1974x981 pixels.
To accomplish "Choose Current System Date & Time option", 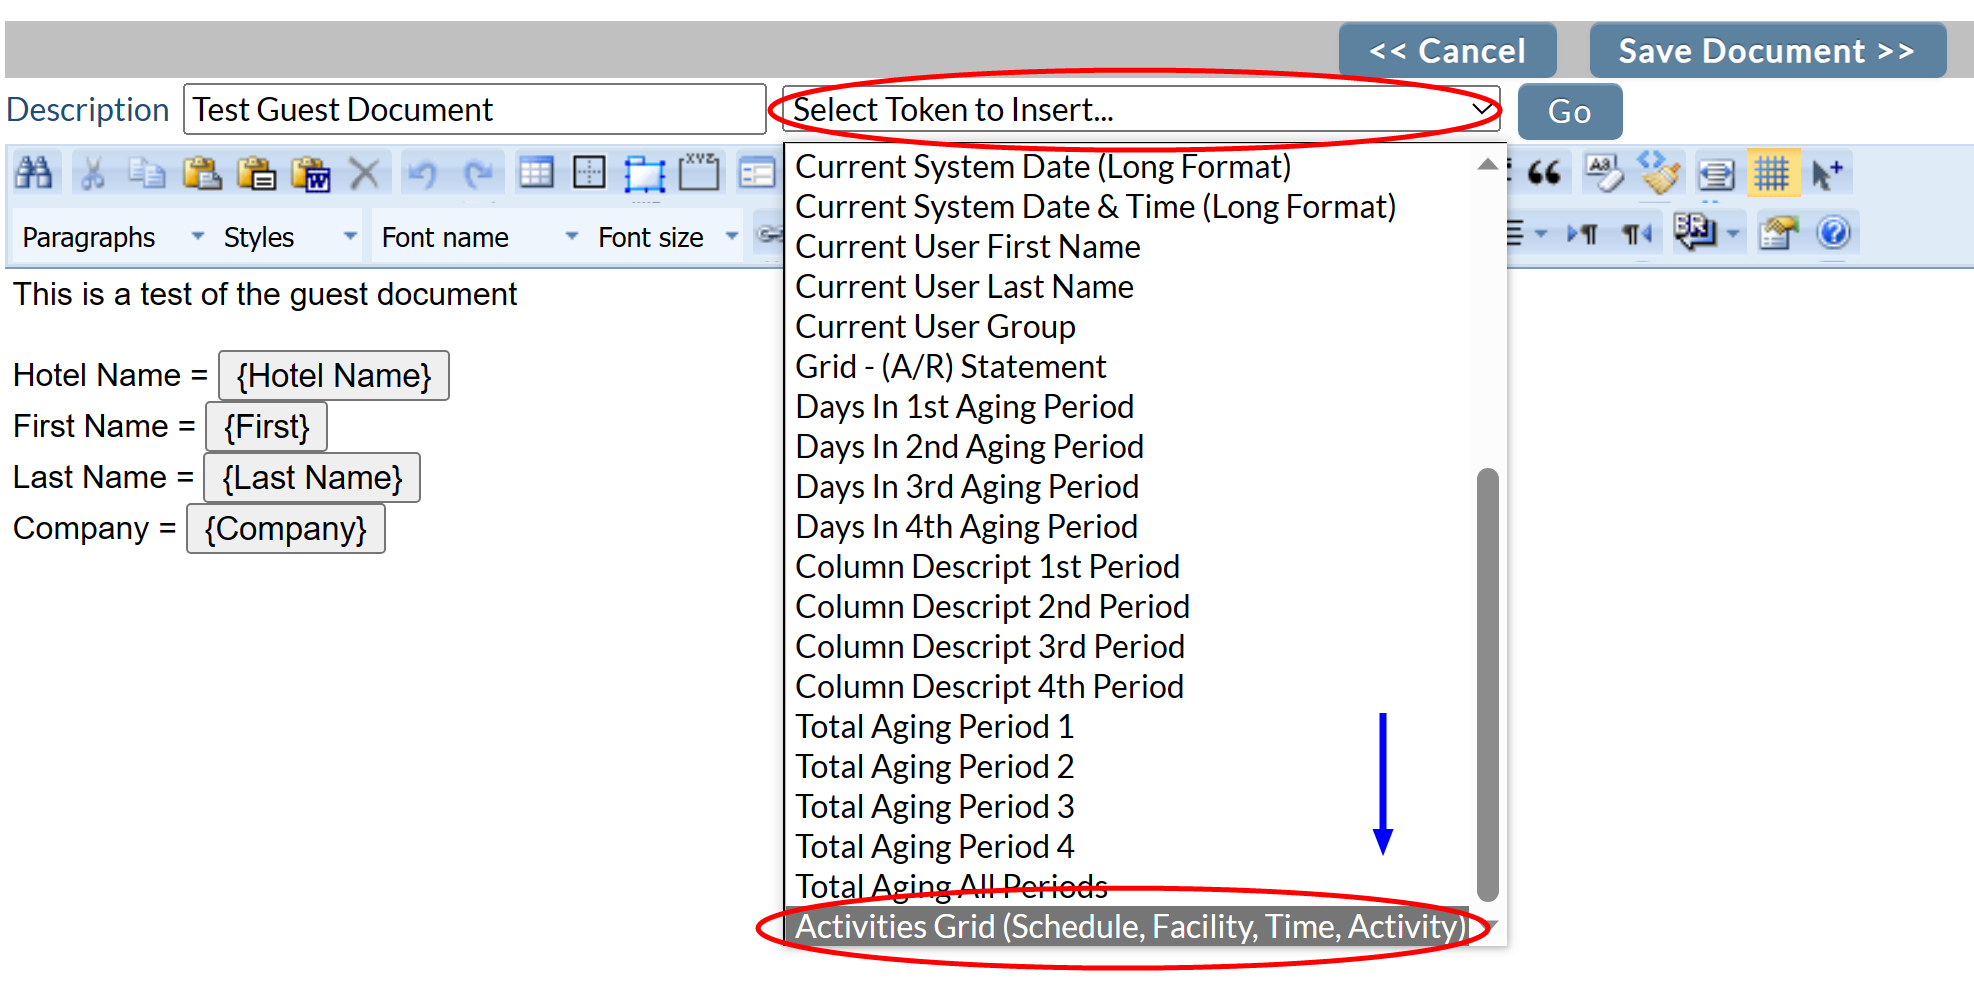I will (1129, 207).
